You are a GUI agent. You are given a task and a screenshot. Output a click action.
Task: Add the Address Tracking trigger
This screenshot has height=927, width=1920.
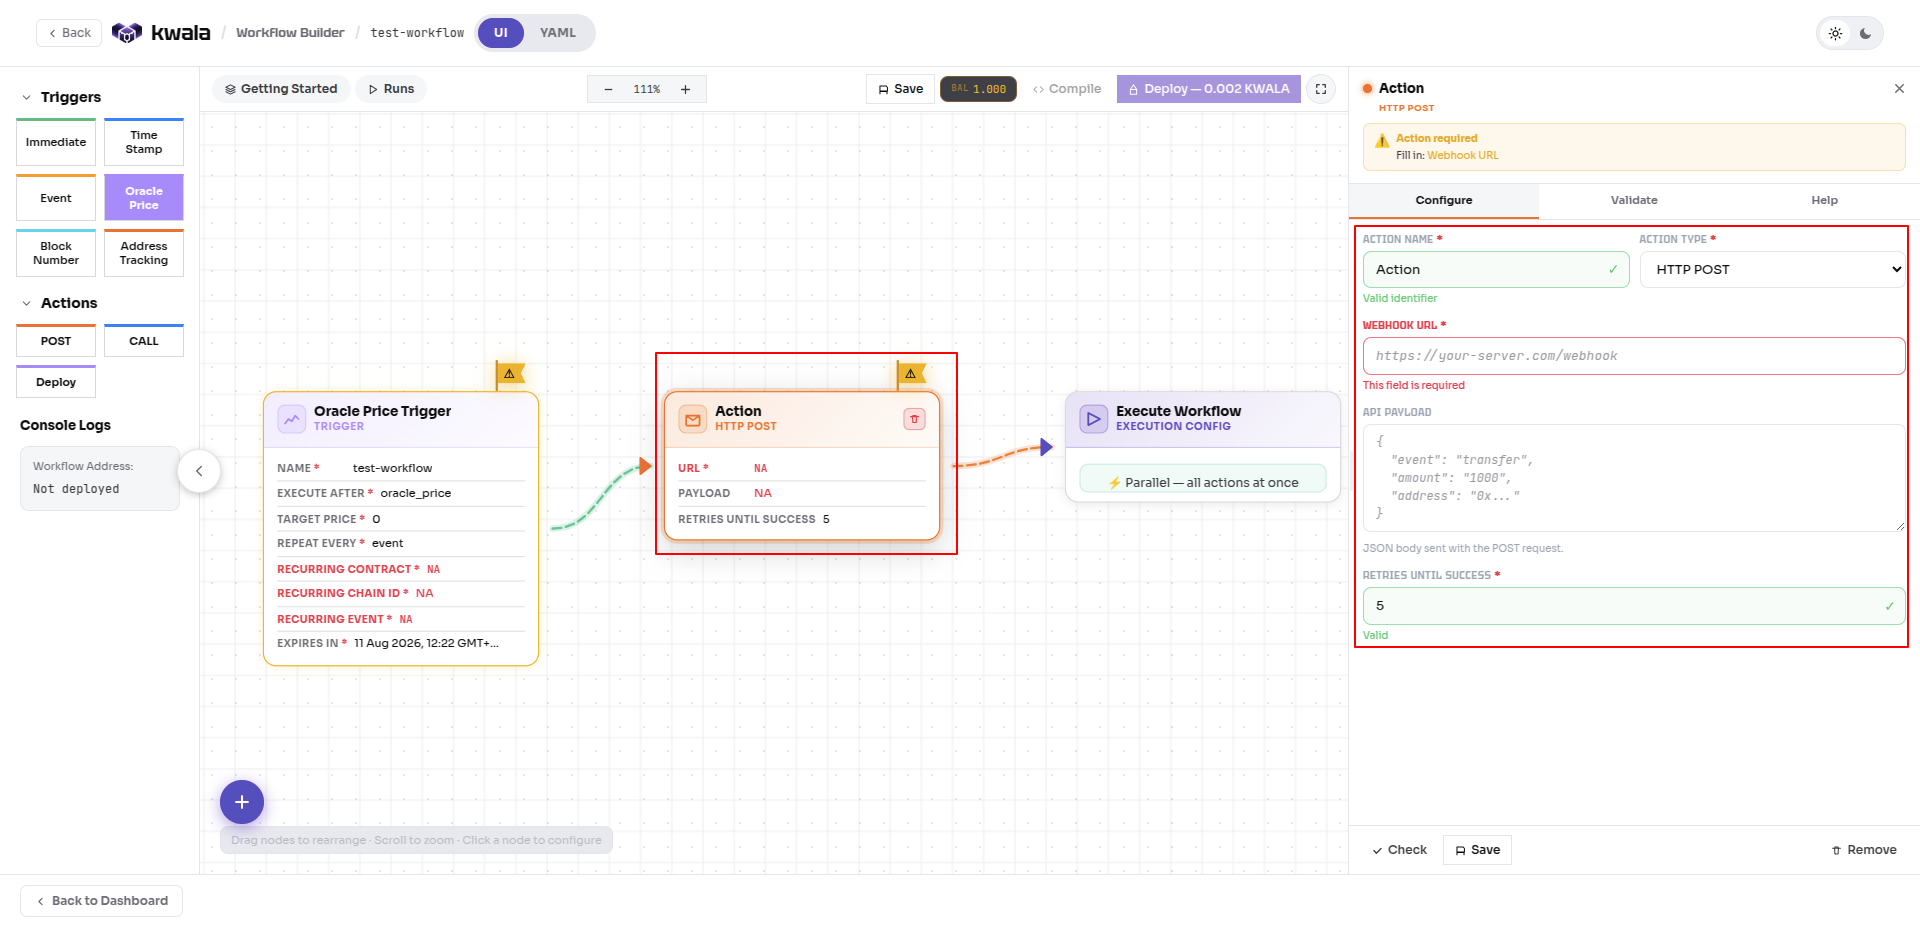[144, 253]
